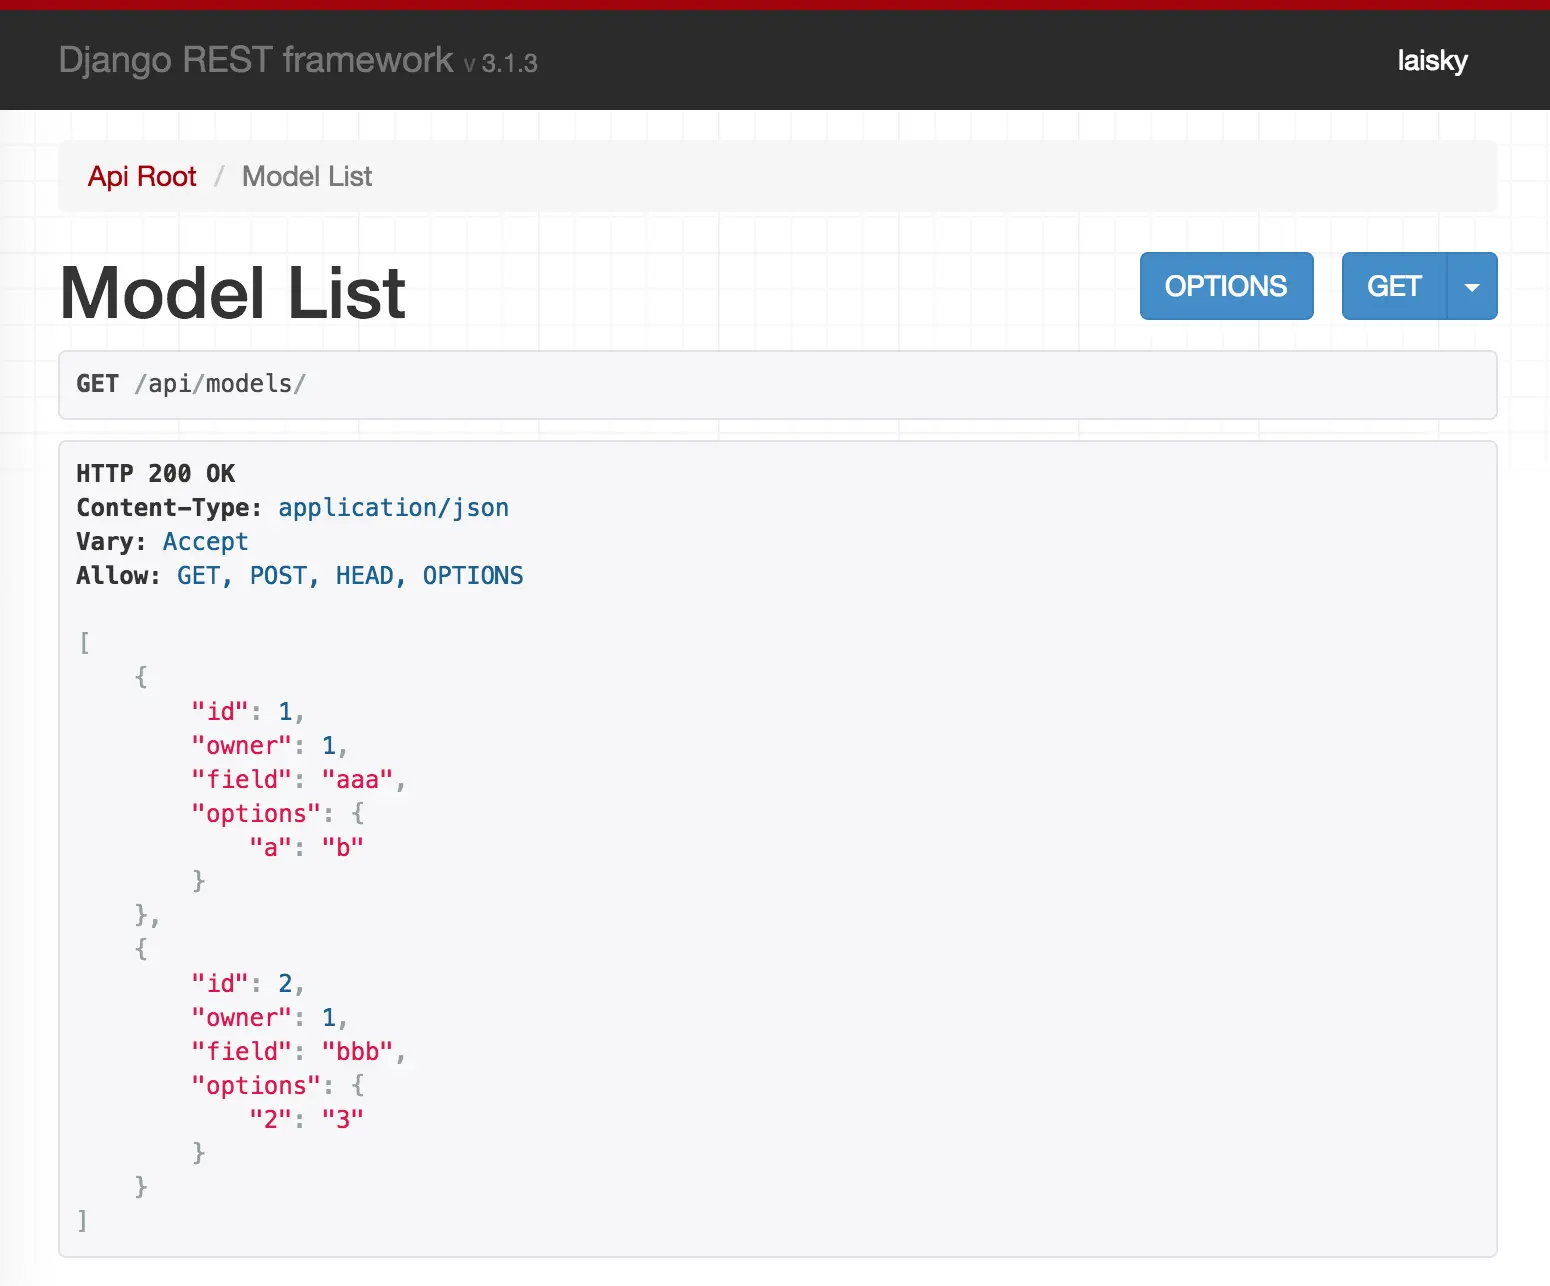Screen dimensions: 1550x1286
Task: Click the "a": "b" options entry
Action: pyautogui.click(x=306, y=848)
